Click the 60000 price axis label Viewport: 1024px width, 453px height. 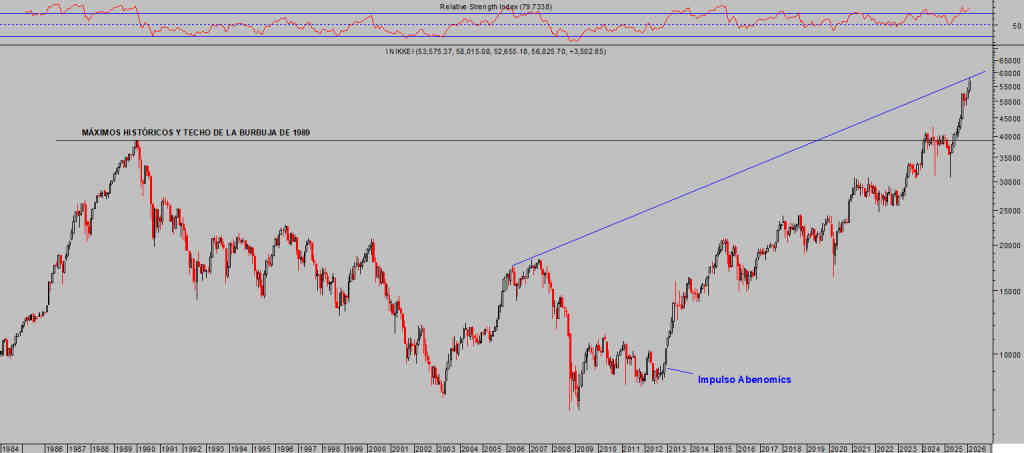tap(1008, 73)
